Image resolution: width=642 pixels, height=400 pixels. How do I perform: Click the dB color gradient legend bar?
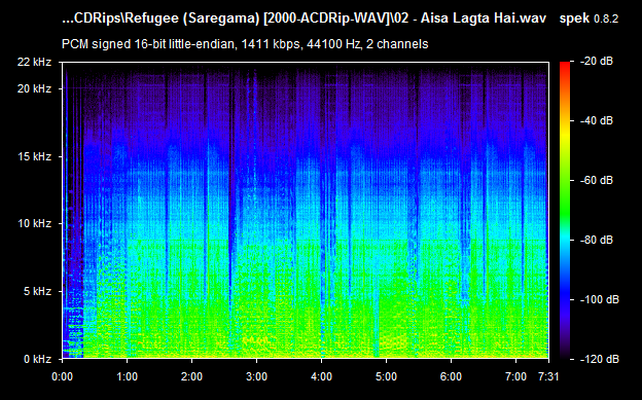pyautogui.click(x=565, y=210)
